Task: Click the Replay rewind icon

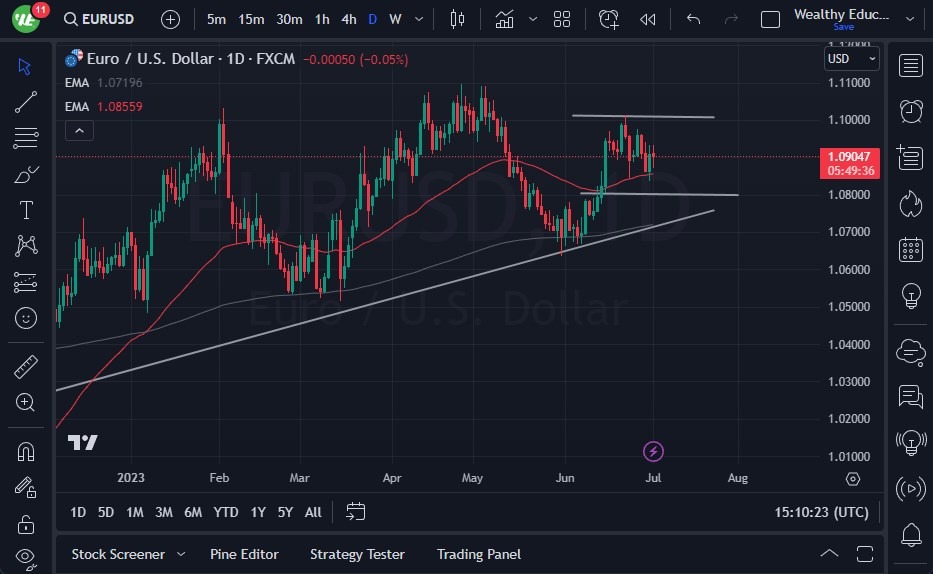Action: [x=648, y=19]
